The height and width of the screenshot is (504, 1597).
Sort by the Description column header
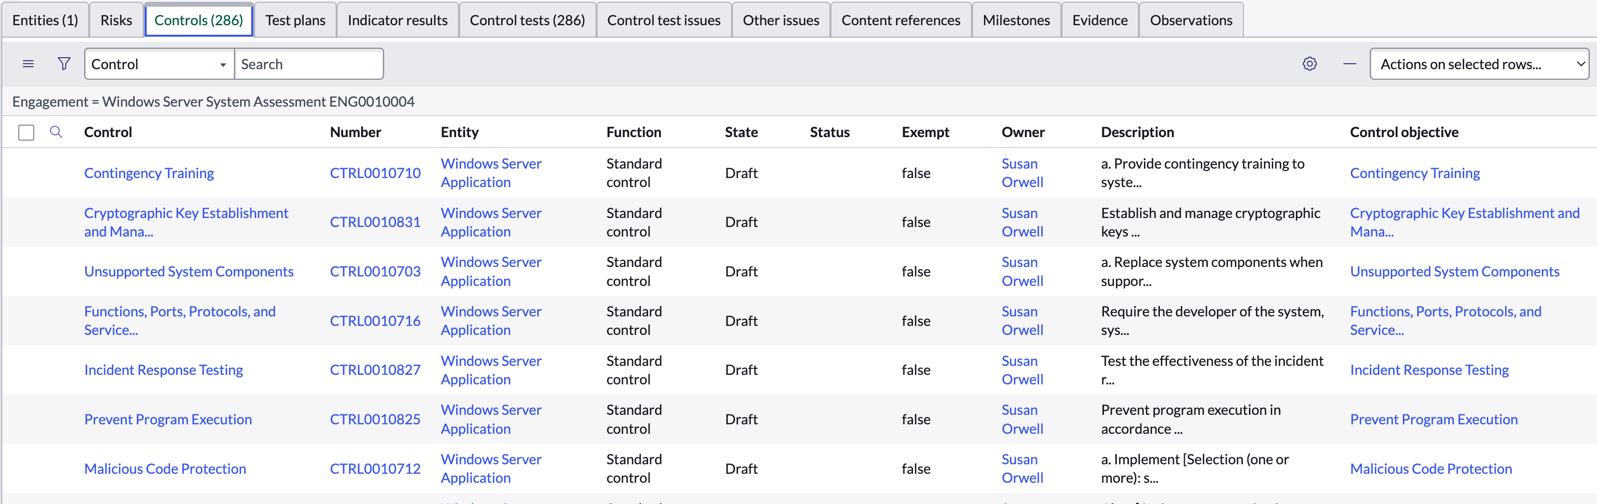pyautogui.click(x=1138, y=132)
